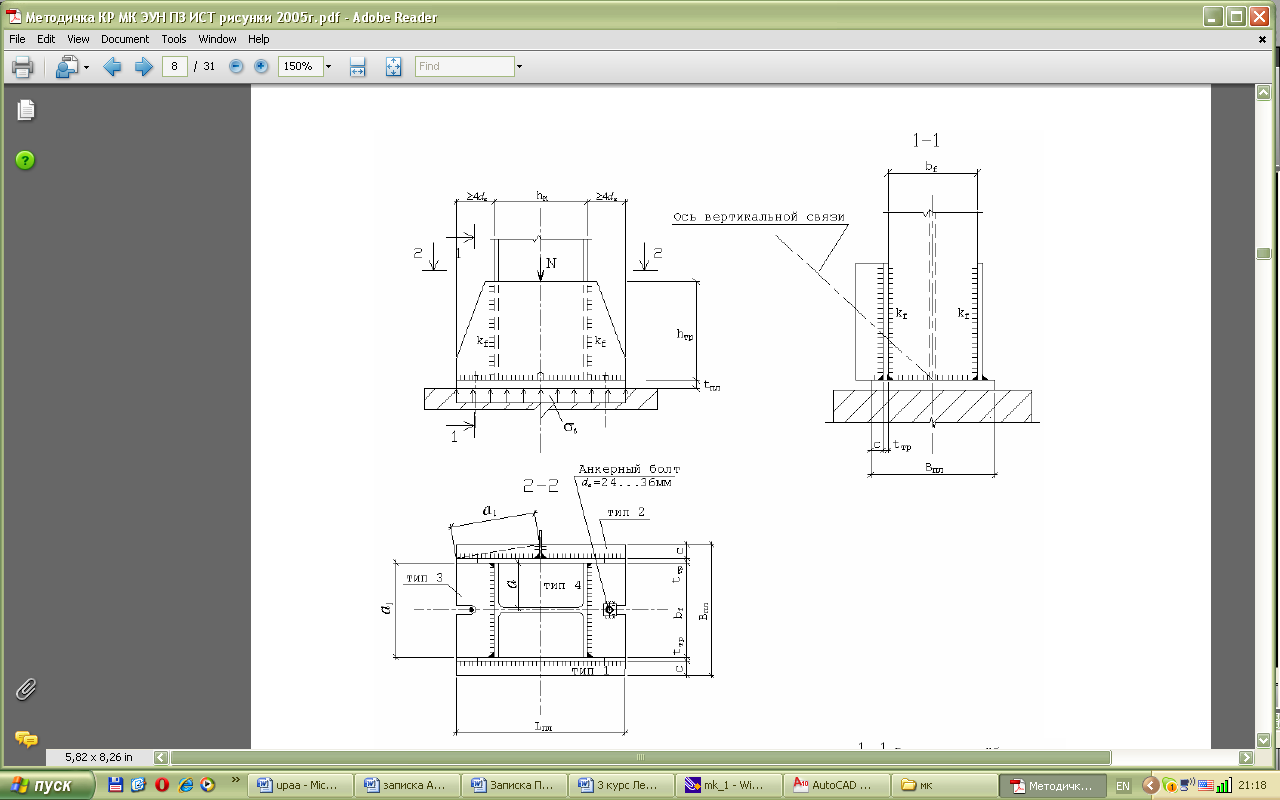
Task: Go to previous page arrow
Action: point(113,67)
